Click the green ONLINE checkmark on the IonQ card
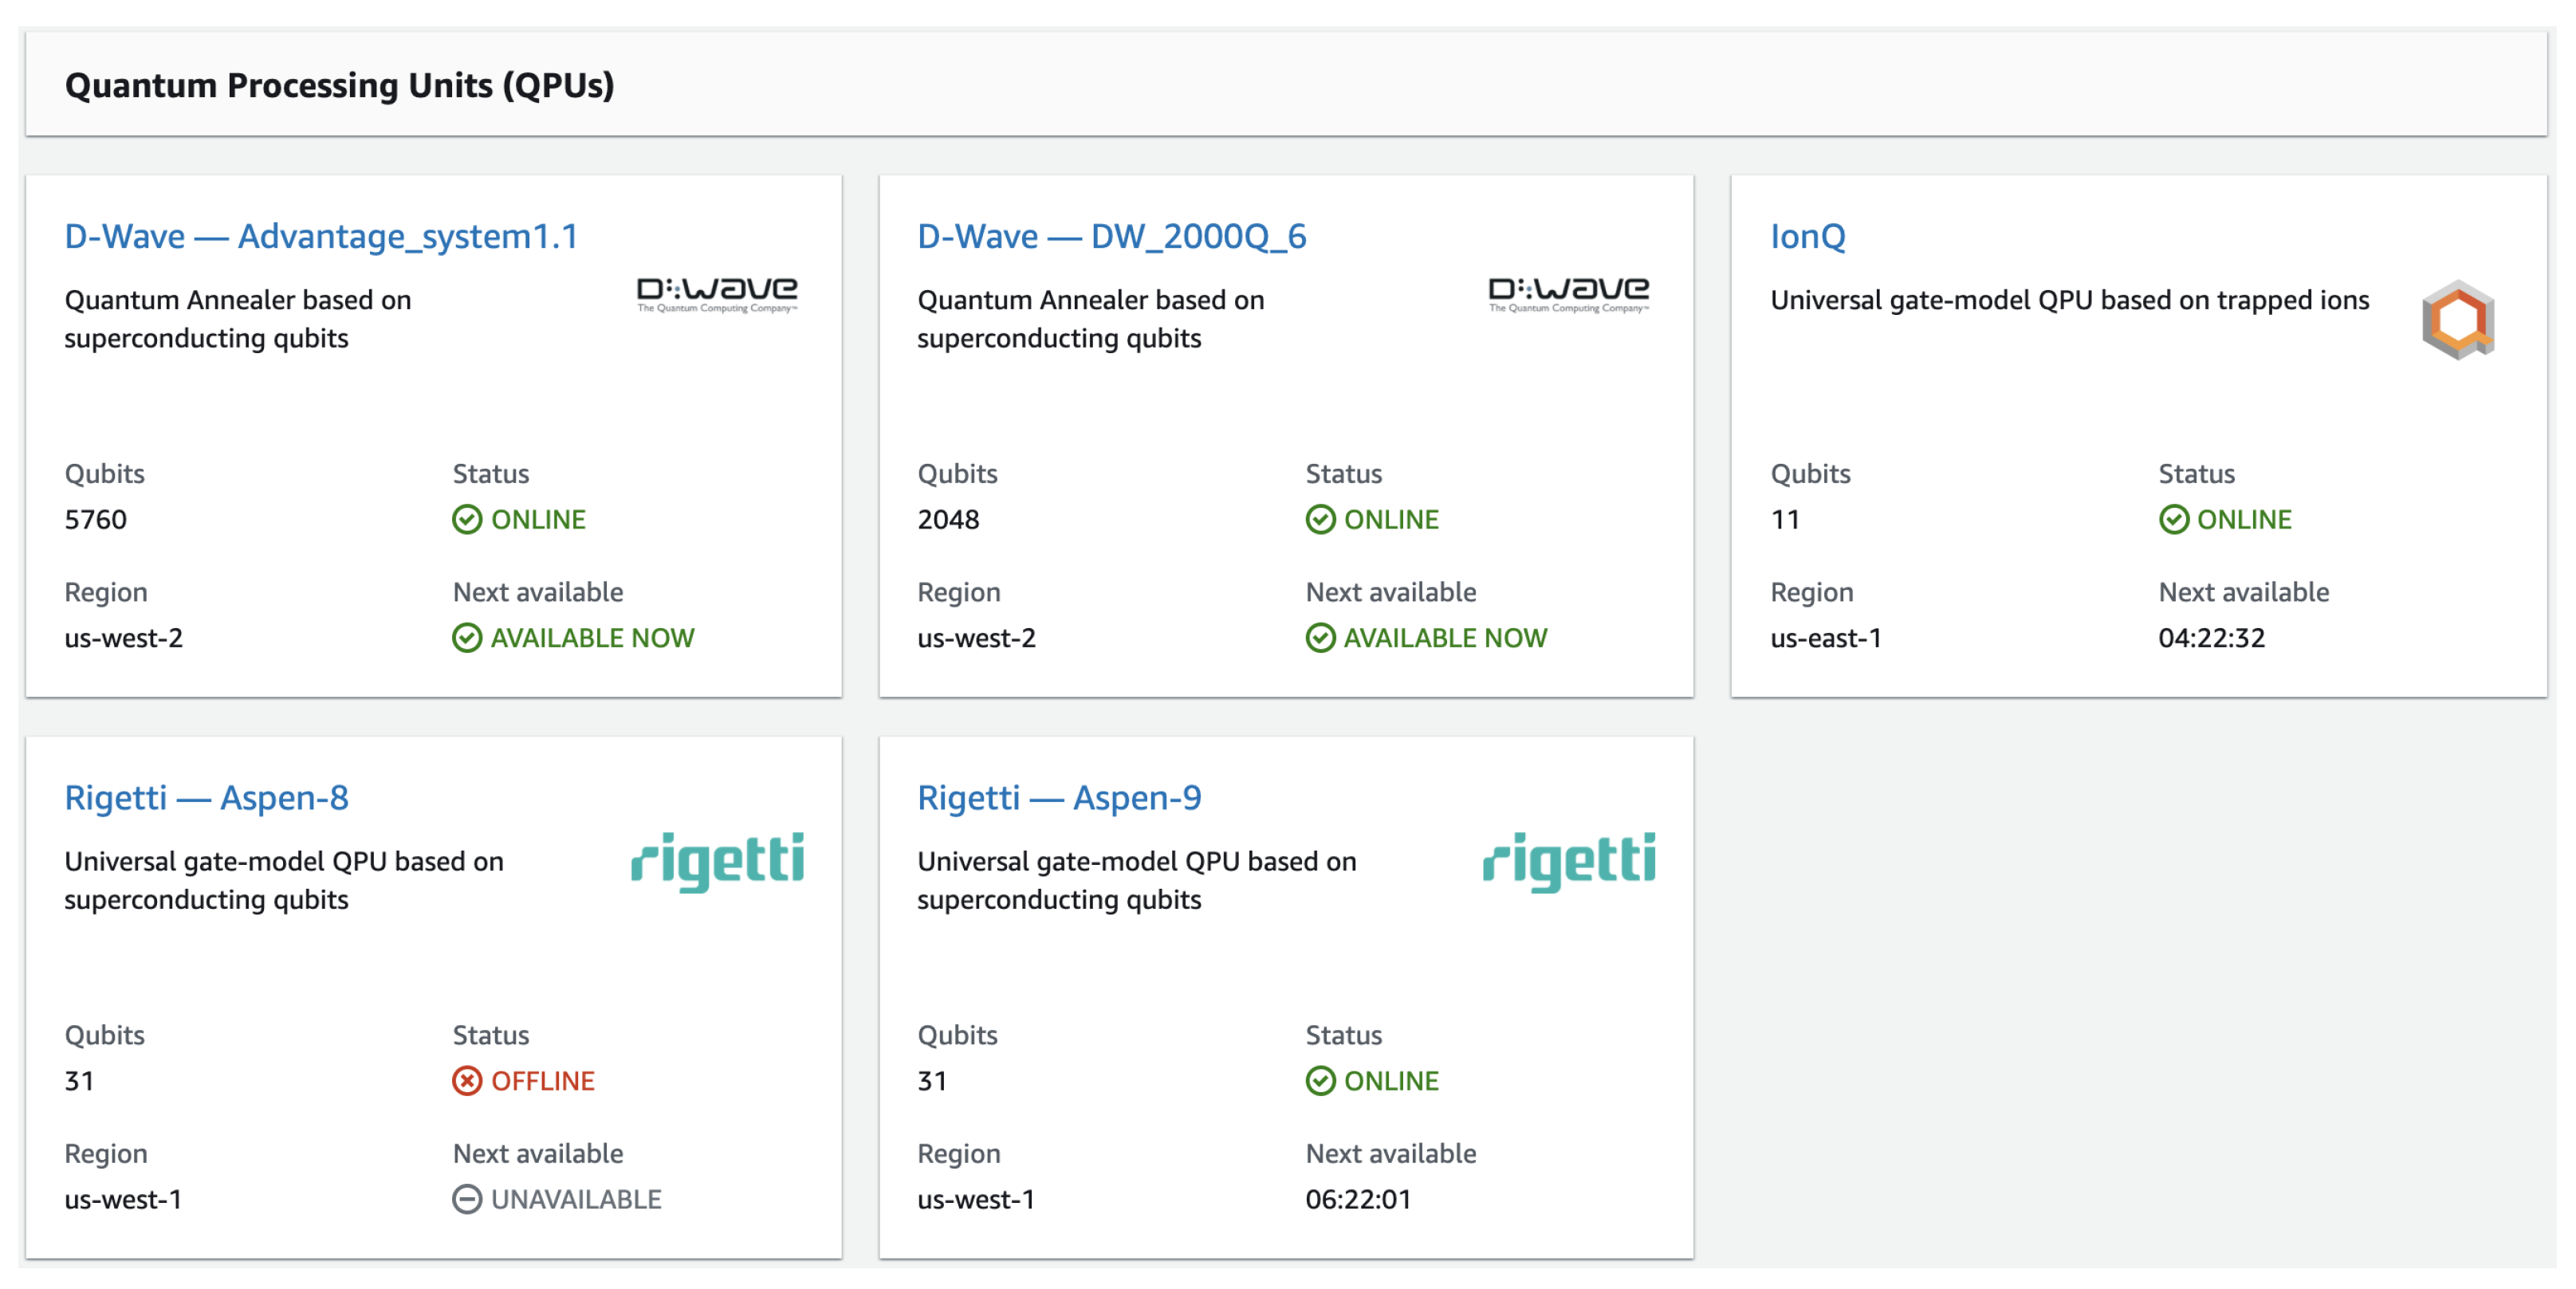Viewport: 2576px width, 1289px height. point(2173,520)
